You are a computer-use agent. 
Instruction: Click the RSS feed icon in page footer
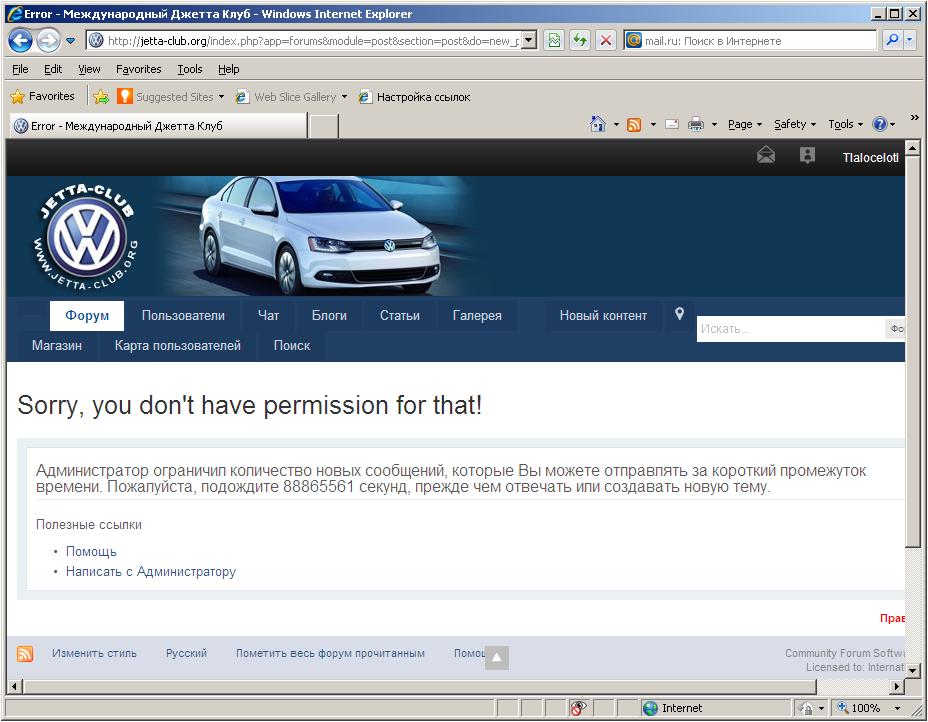[25, 654]
